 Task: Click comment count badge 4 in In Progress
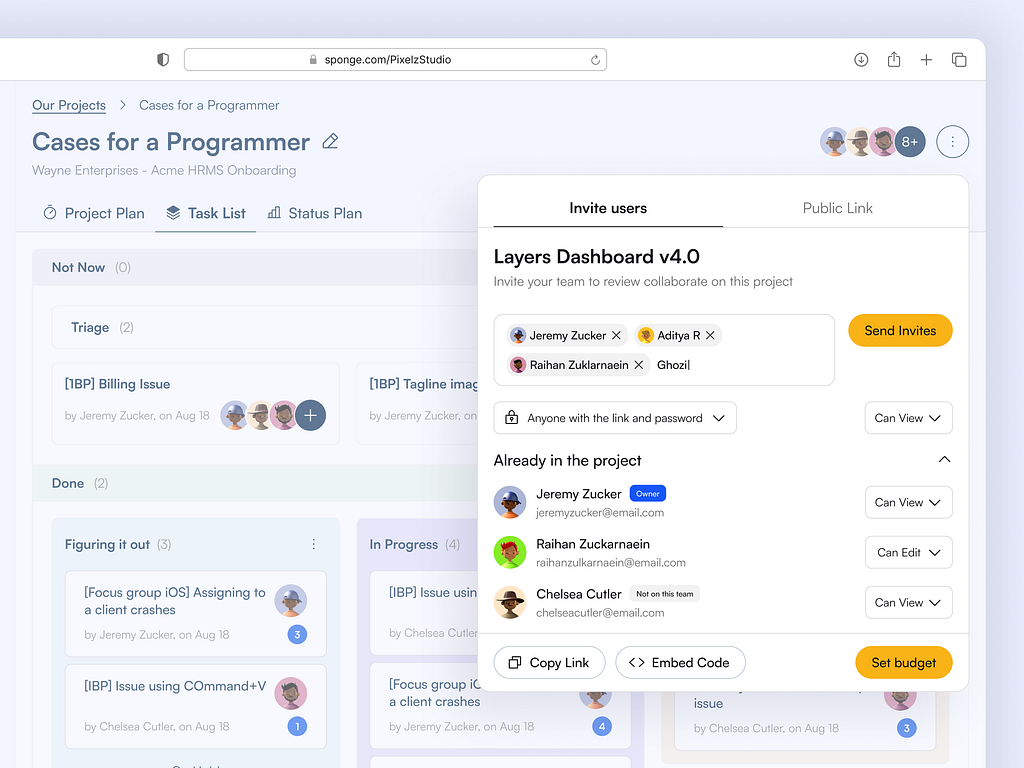(601, 726)
